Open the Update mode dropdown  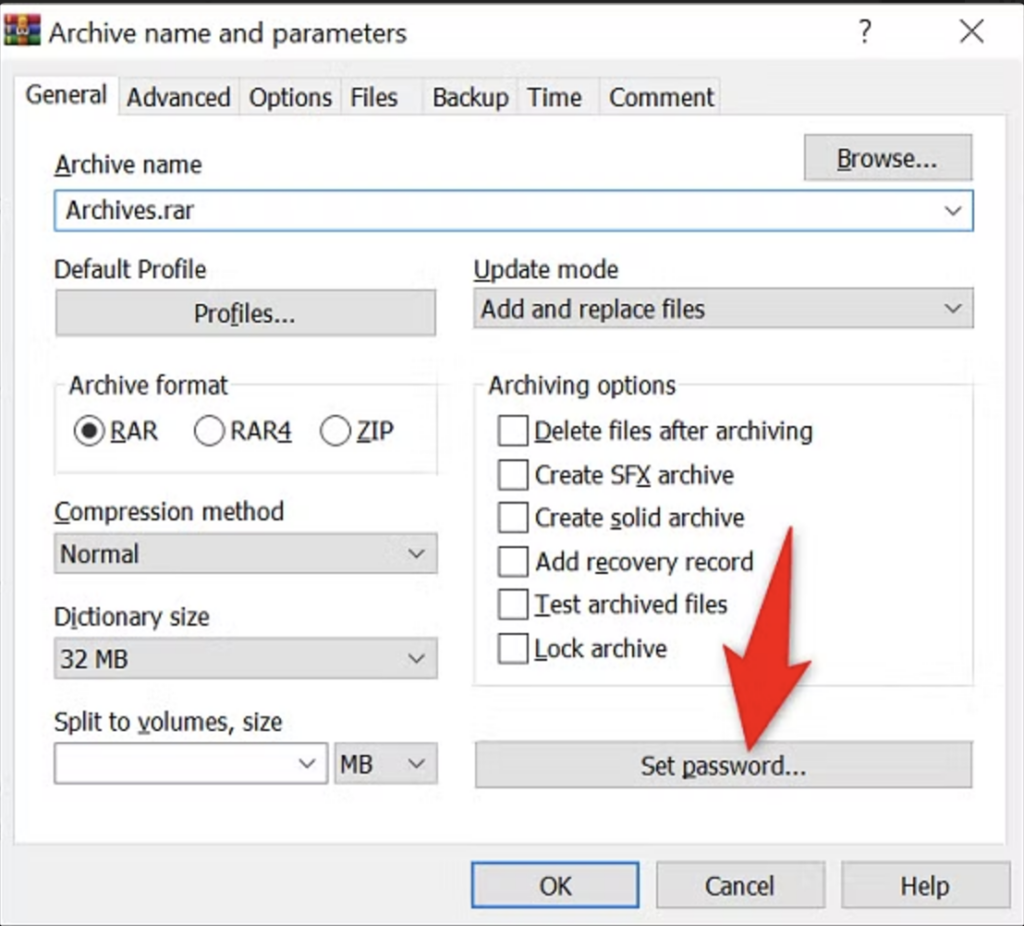click(x=724, y=308)
